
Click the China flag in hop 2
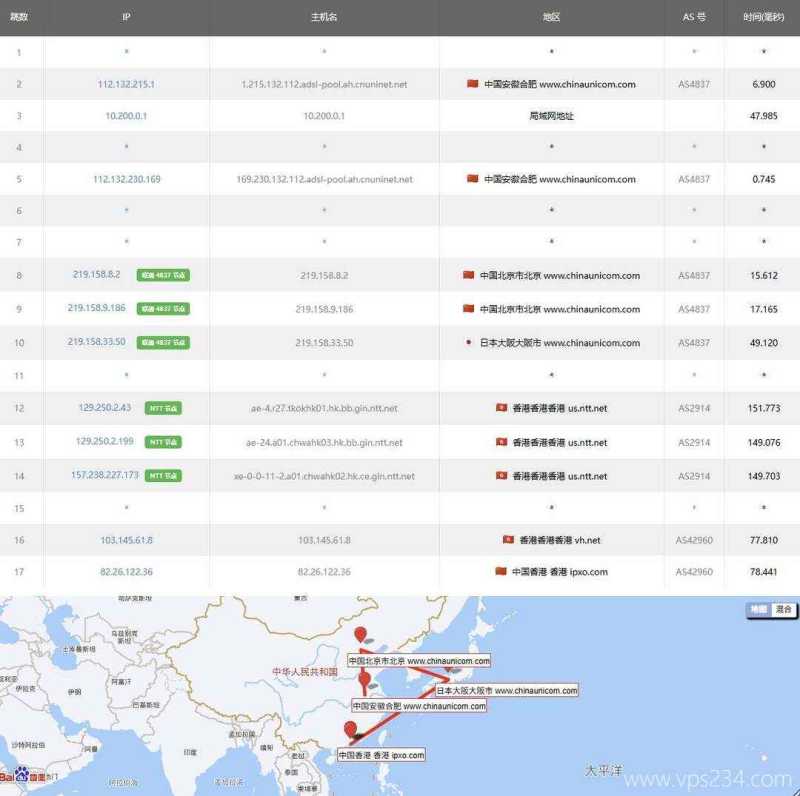pos(473,84)
